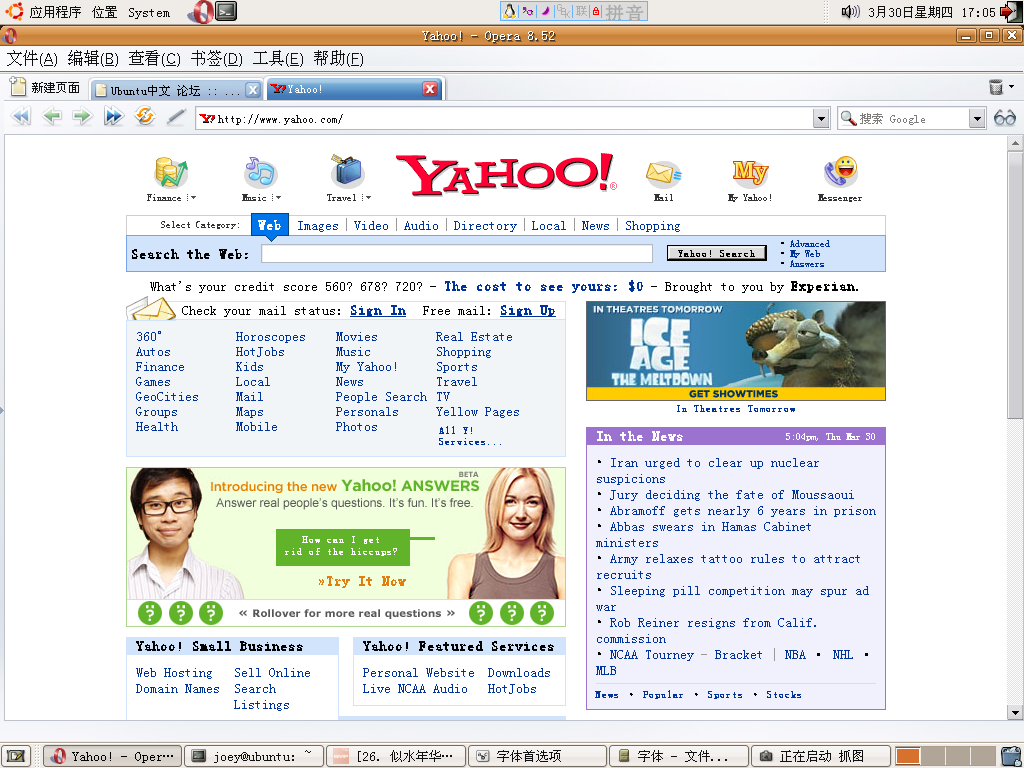
Task: Click the 新建页面 new page button
Action: (x=46, y=88)
